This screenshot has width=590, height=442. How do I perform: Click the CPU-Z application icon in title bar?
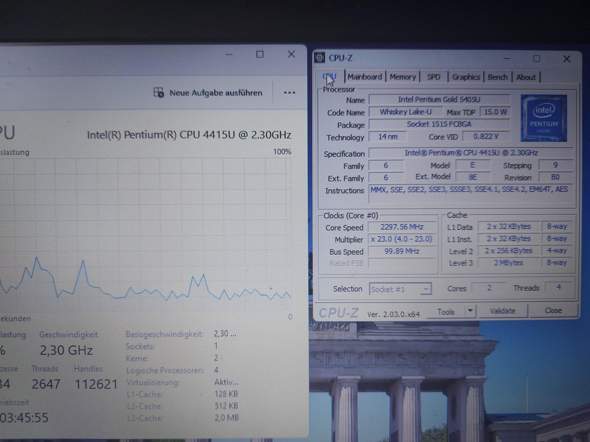pyautogui.click(x=319, y=58)
